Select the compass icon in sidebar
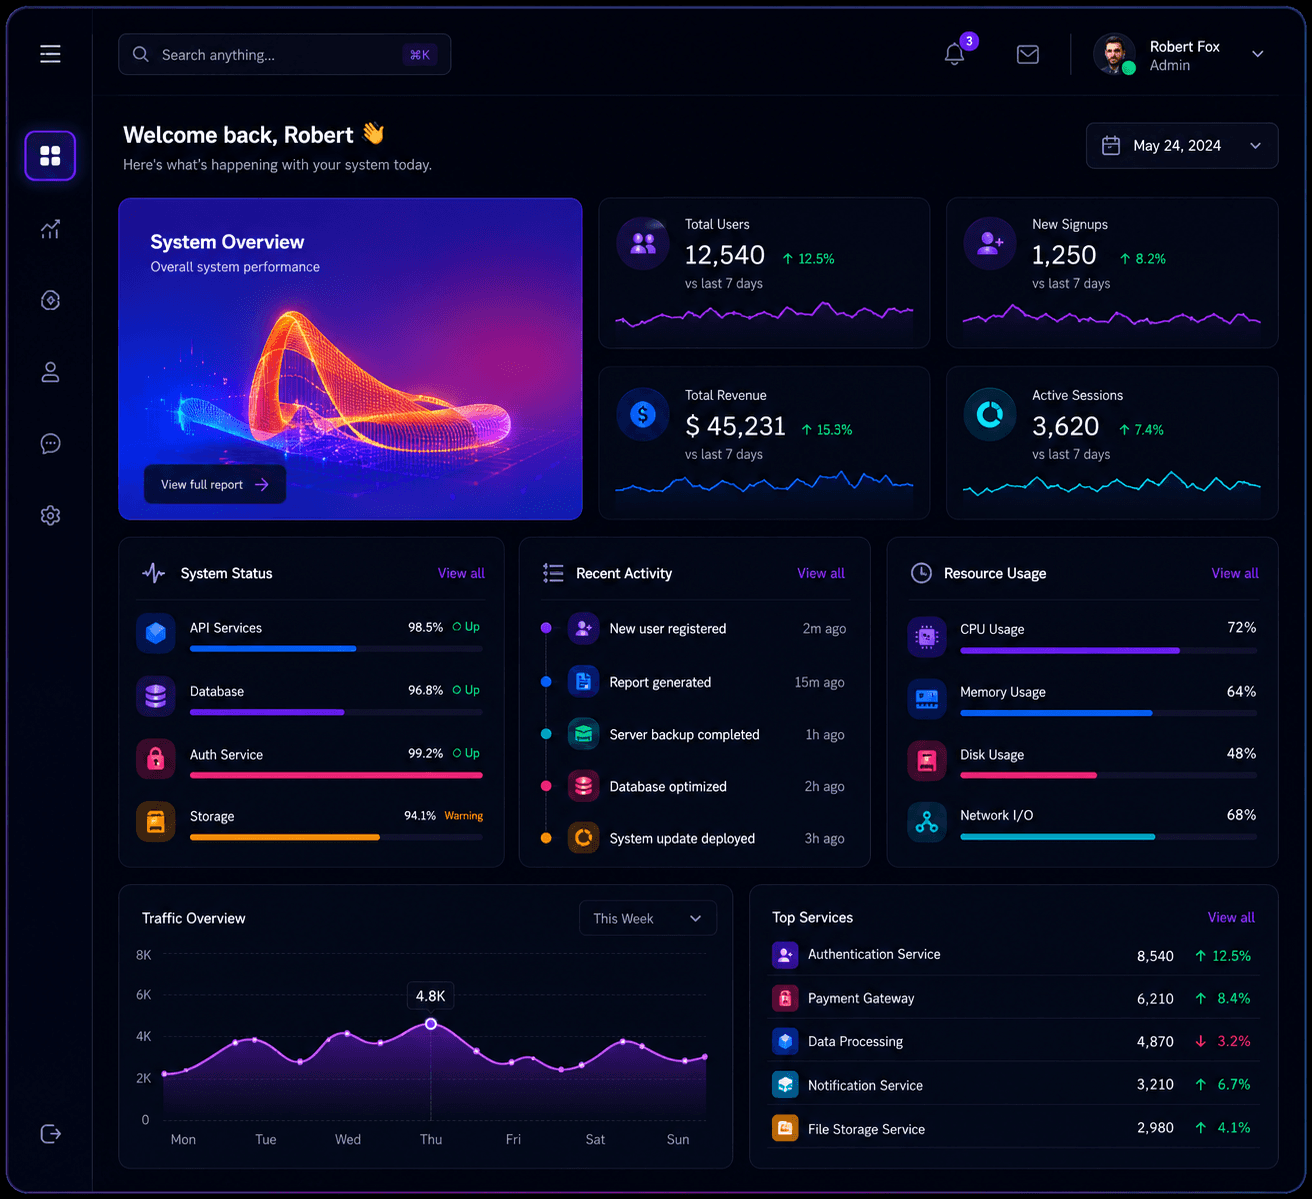This screenshot has height=1199, width=1312. point(50,300)
